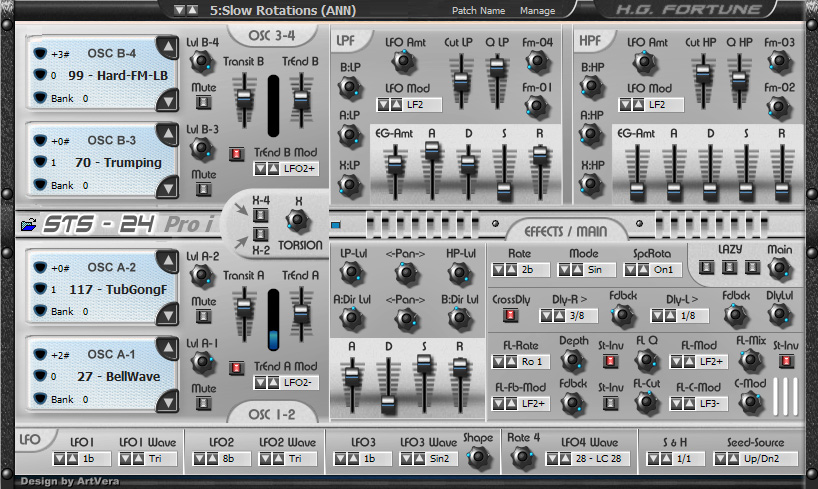Image resolution: width=818 pixels, height=489 pixels.
Task: Toggle Mute for OSC A-2
Action: pyautogui.click(x=203, y=316)
